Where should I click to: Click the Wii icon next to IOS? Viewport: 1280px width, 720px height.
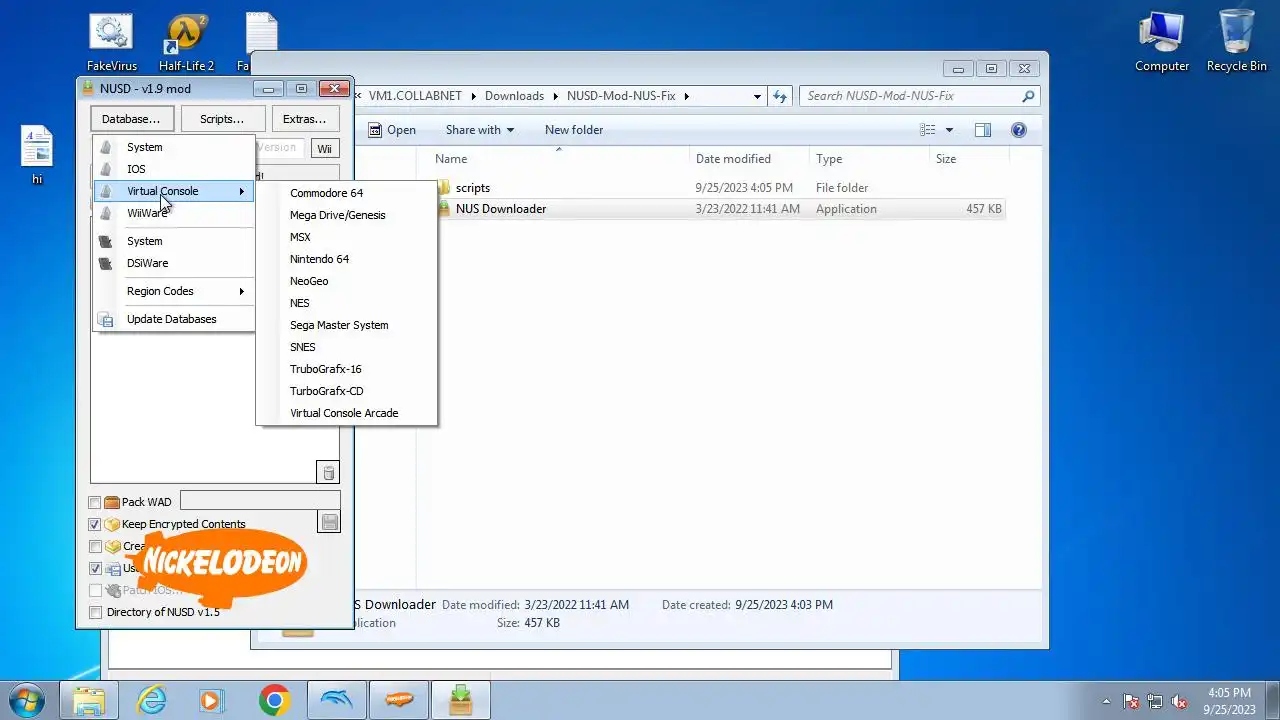click(x=106, y=169)
